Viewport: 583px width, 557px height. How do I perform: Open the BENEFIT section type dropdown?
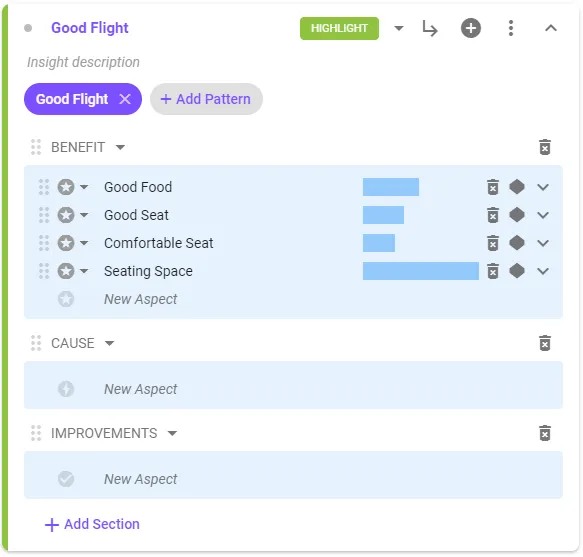[x=120, y=148]
